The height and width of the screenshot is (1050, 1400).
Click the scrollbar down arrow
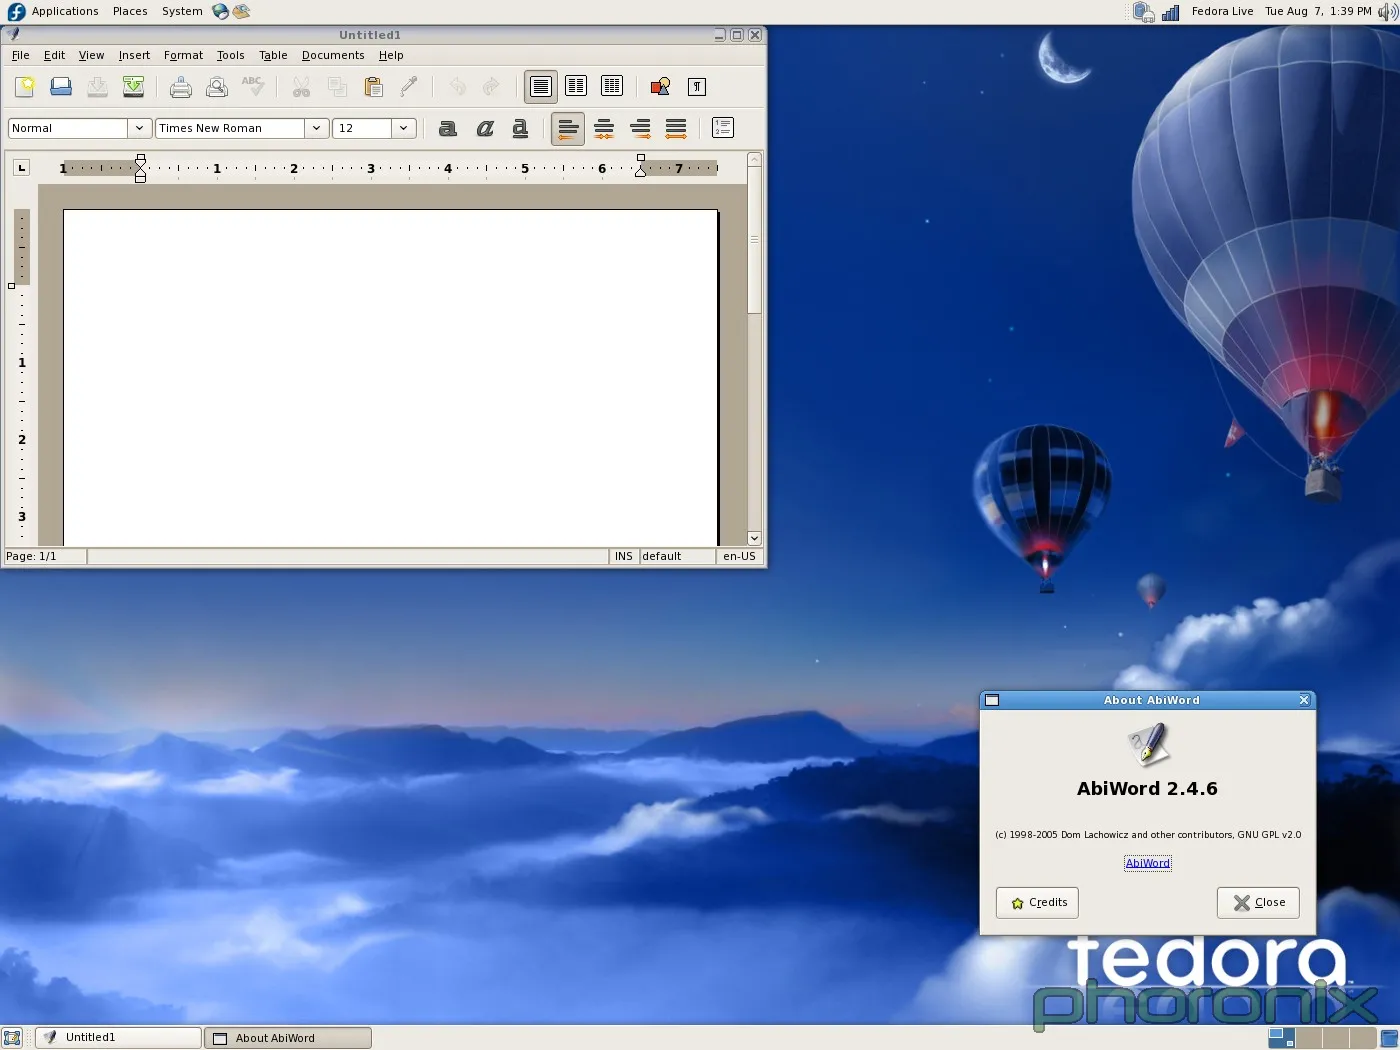pos(755,538)
